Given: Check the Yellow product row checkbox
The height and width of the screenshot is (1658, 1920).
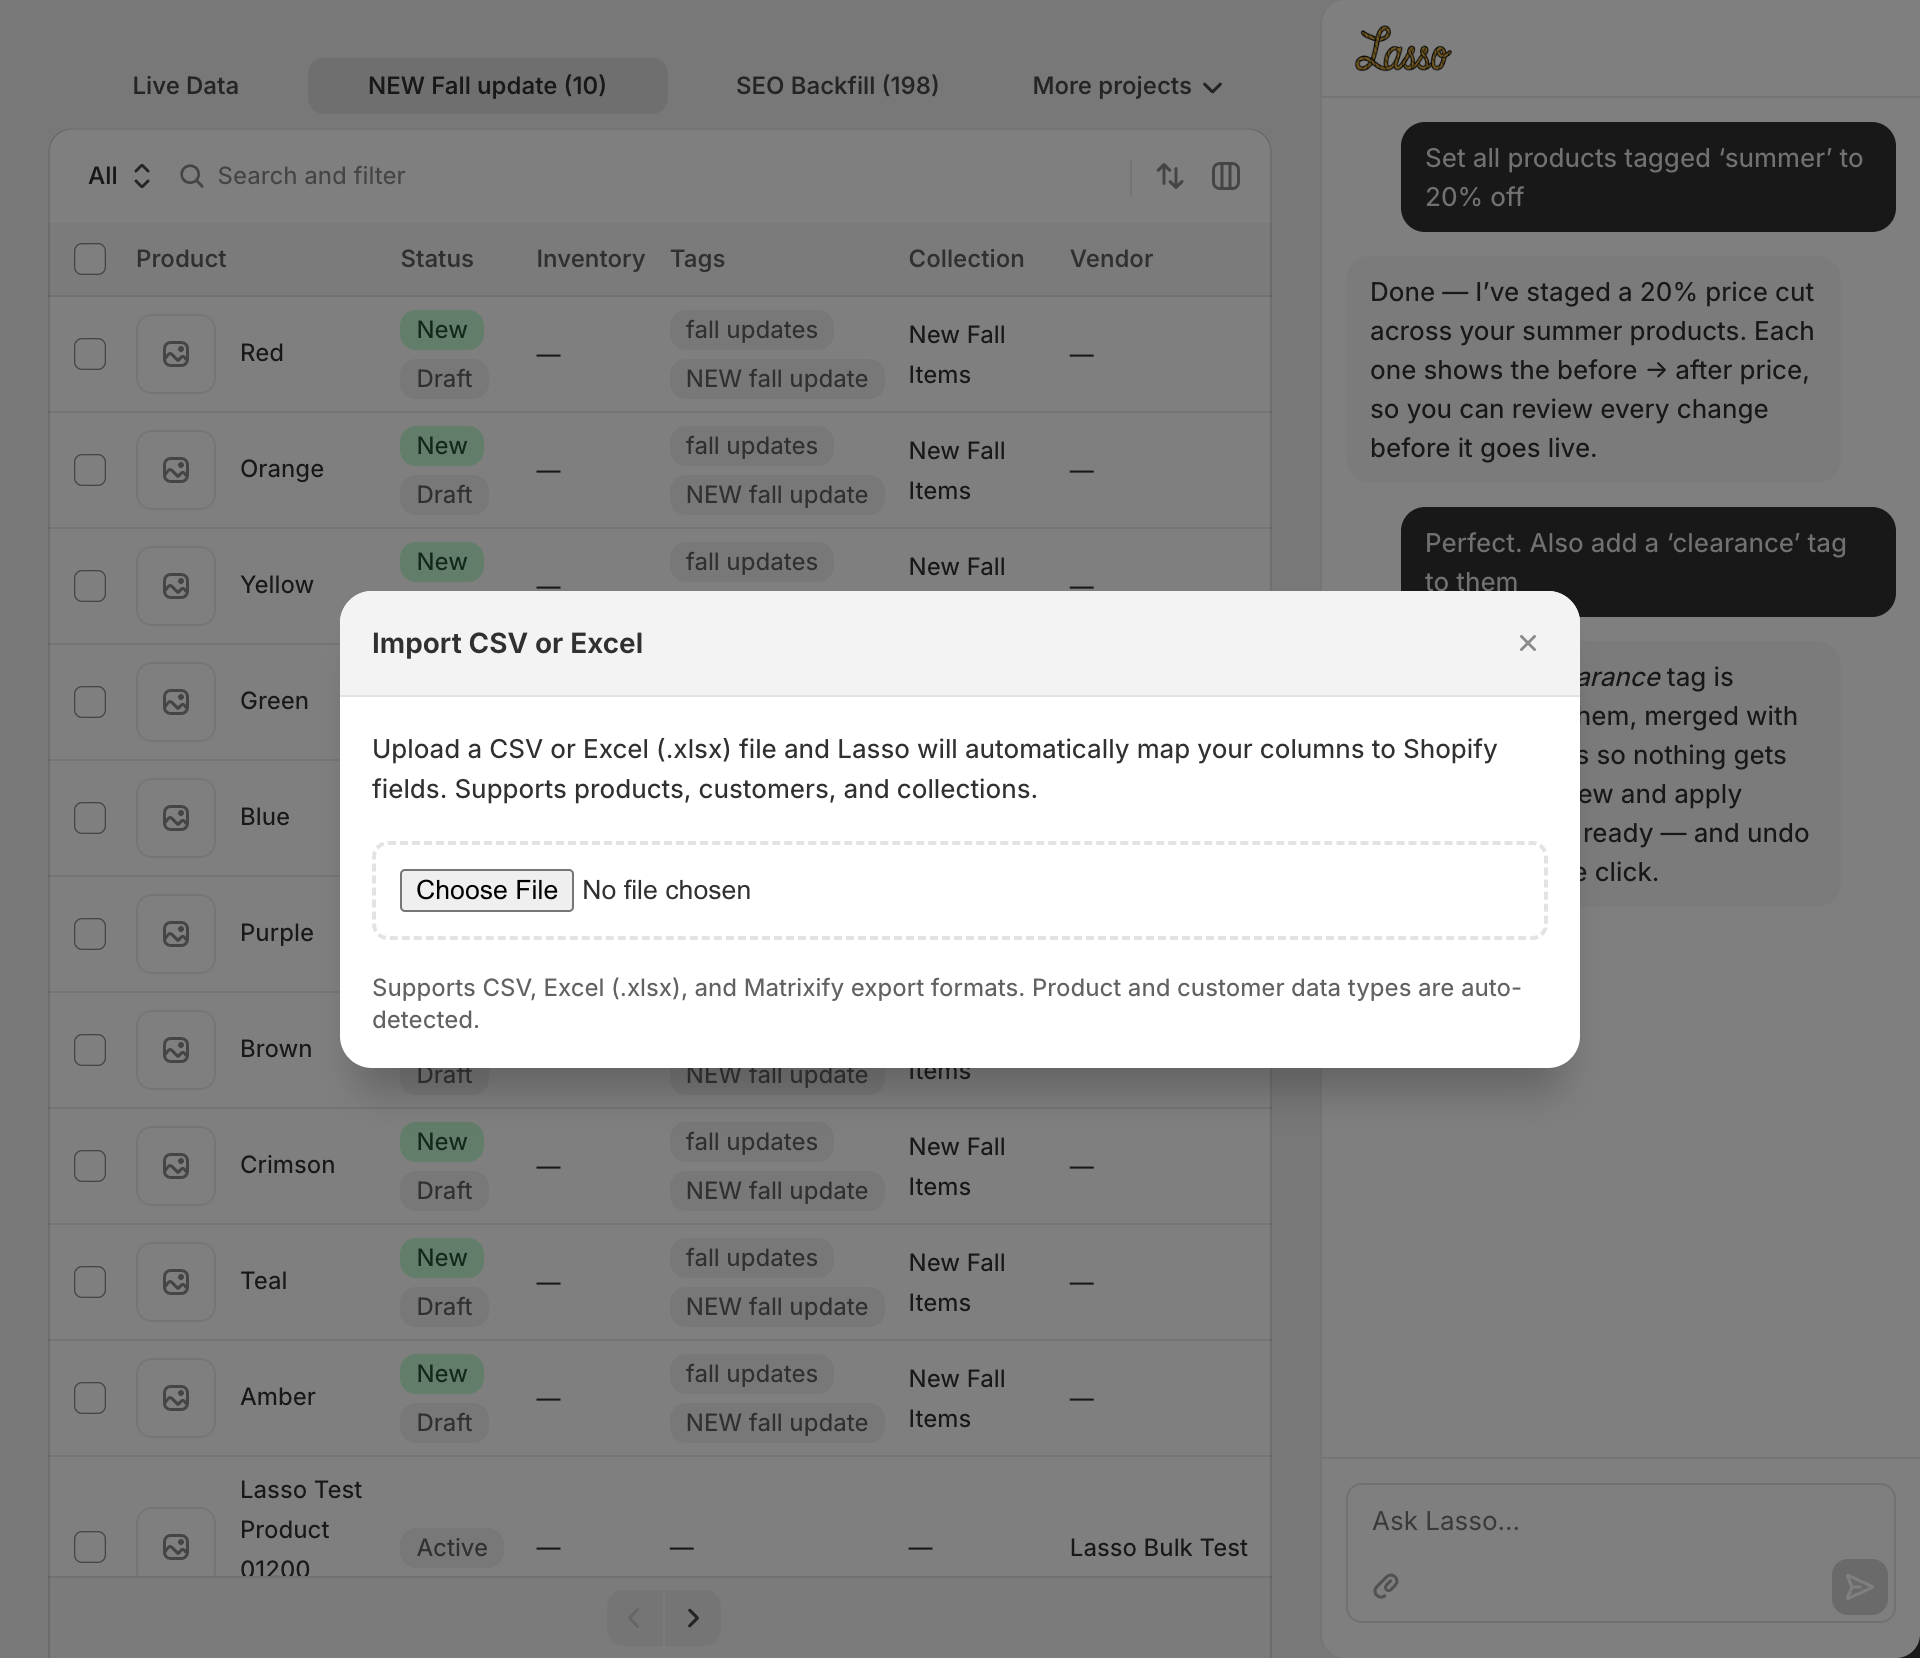Looking at the screenshot, I should [90, 586].
